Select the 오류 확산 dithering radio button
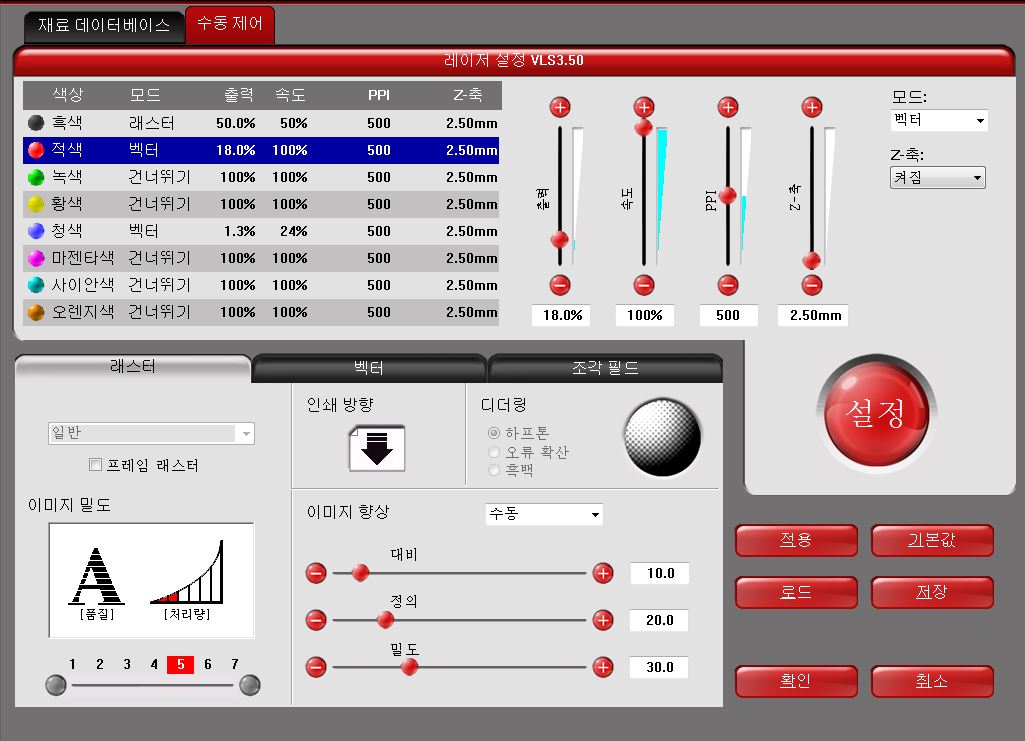 (494, 452)
